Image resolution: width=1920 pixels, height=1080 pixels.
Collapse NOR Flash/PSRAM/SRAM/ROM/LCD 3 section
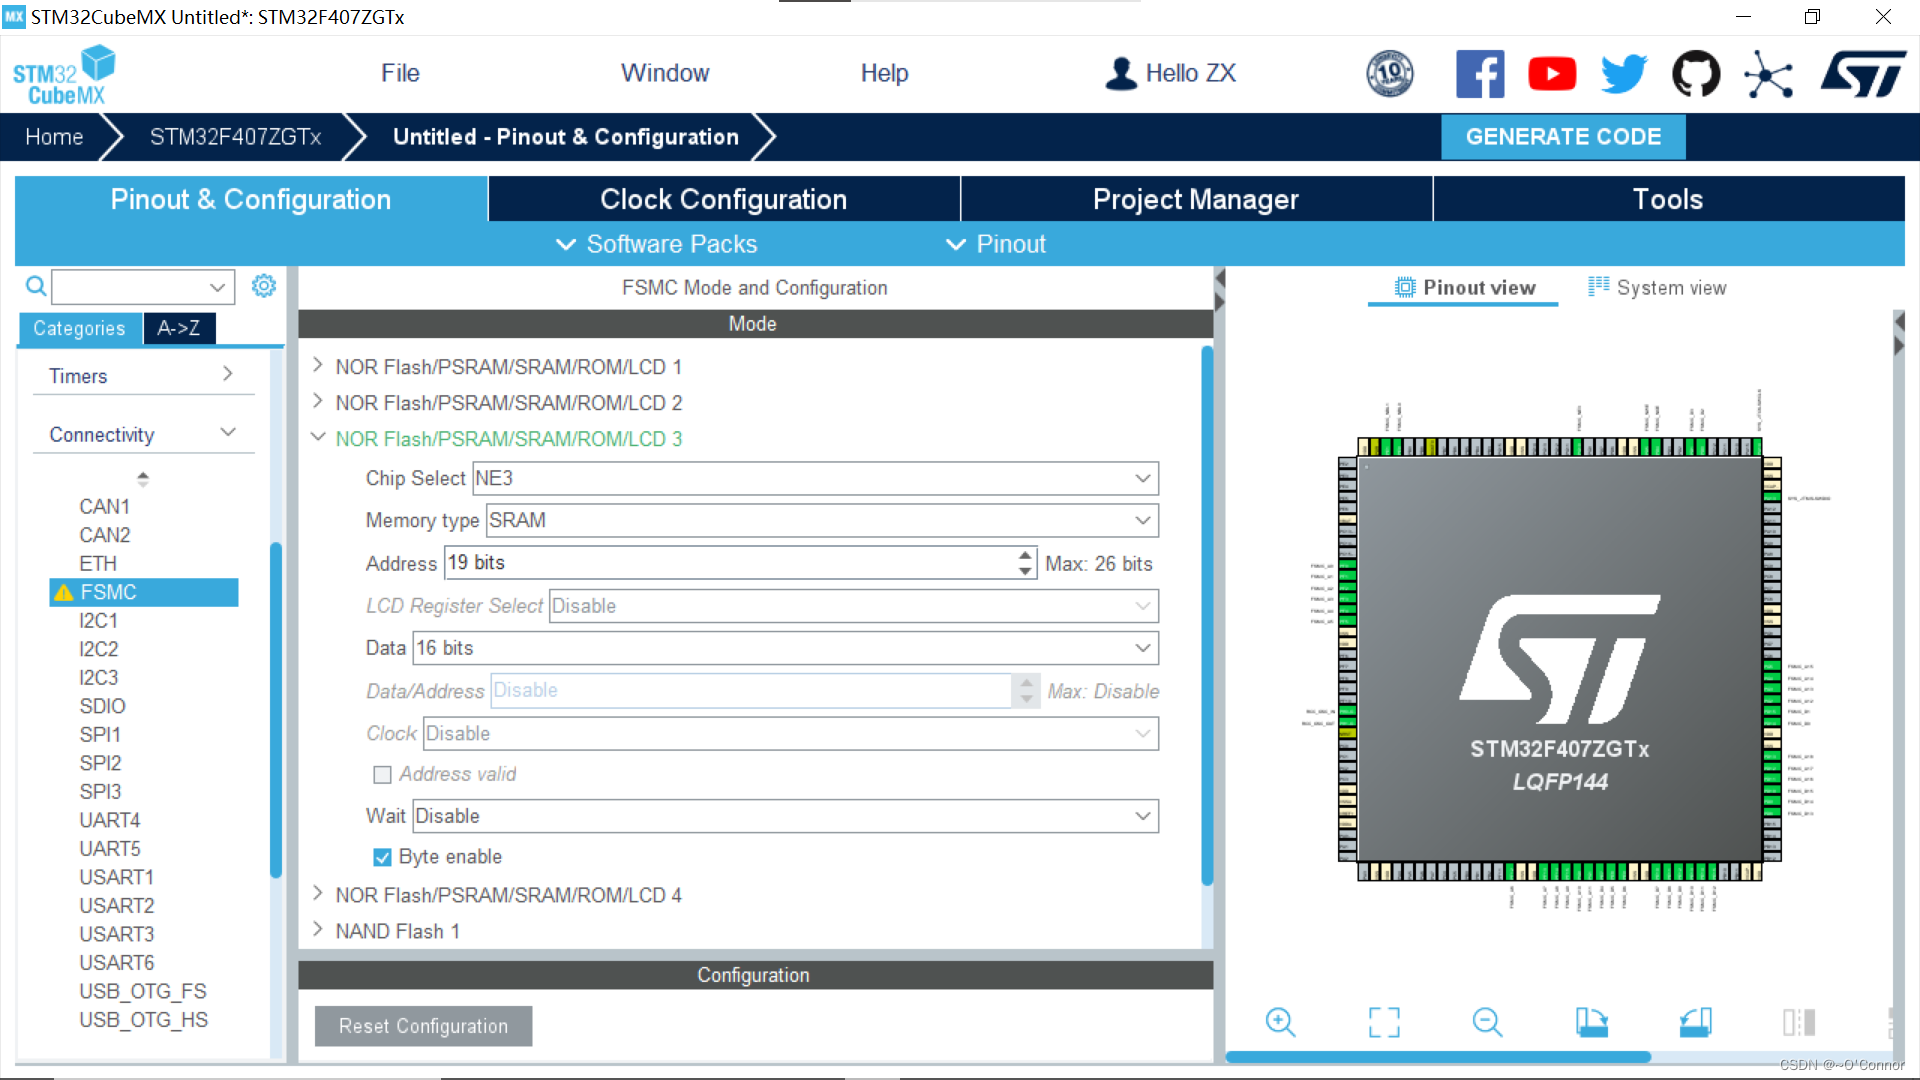pos(318,437)
